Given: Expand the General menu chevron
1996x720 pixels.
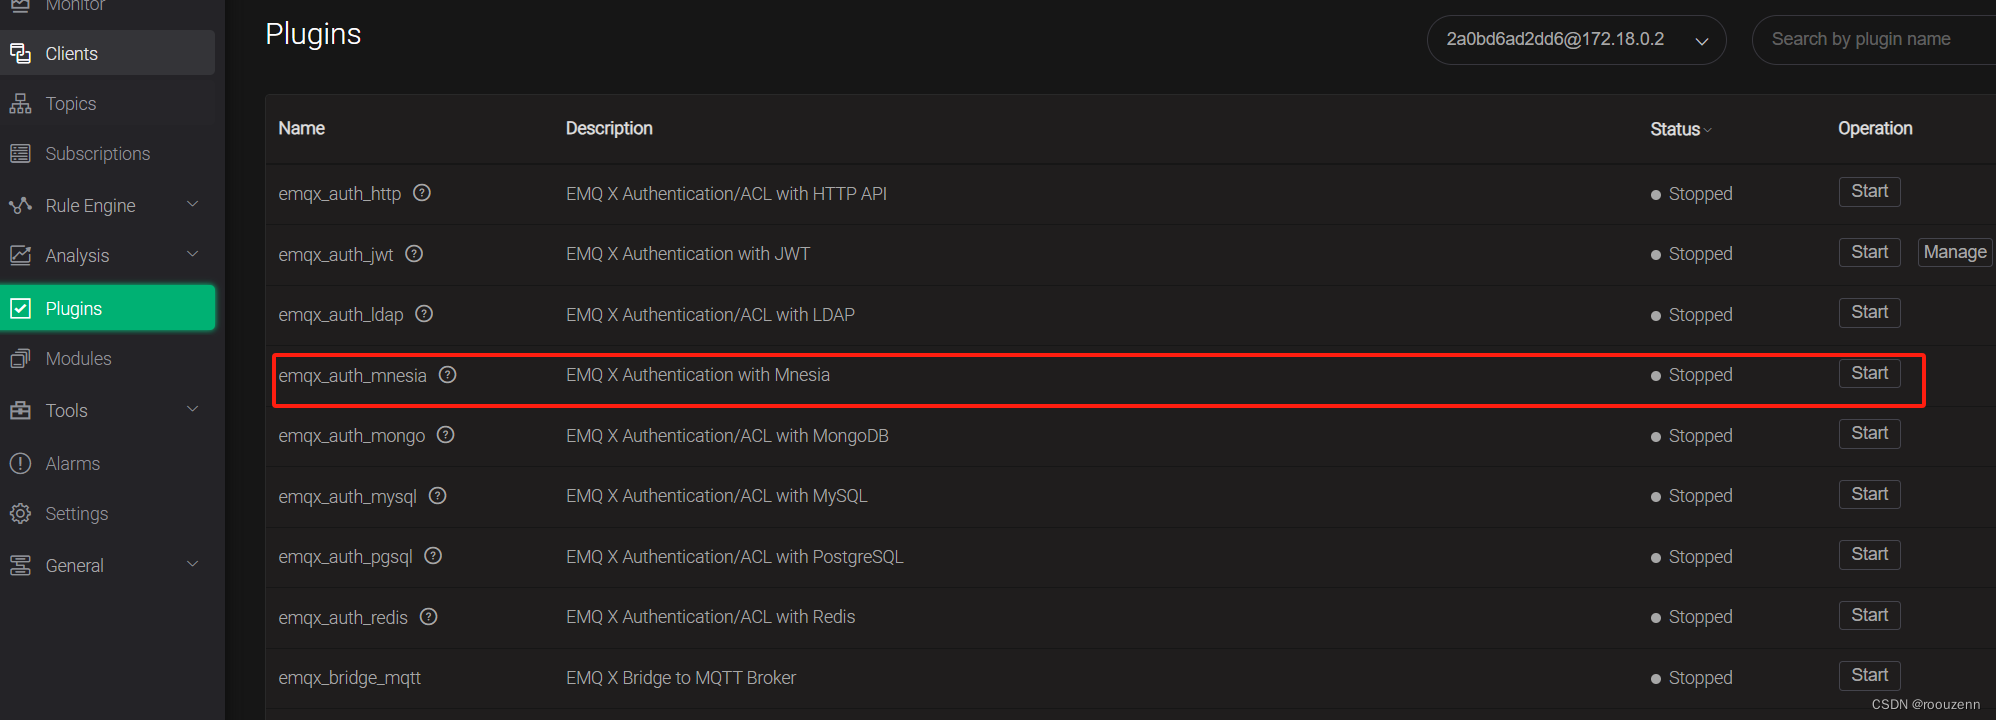Looking at the screenshot, I should 193,564.
